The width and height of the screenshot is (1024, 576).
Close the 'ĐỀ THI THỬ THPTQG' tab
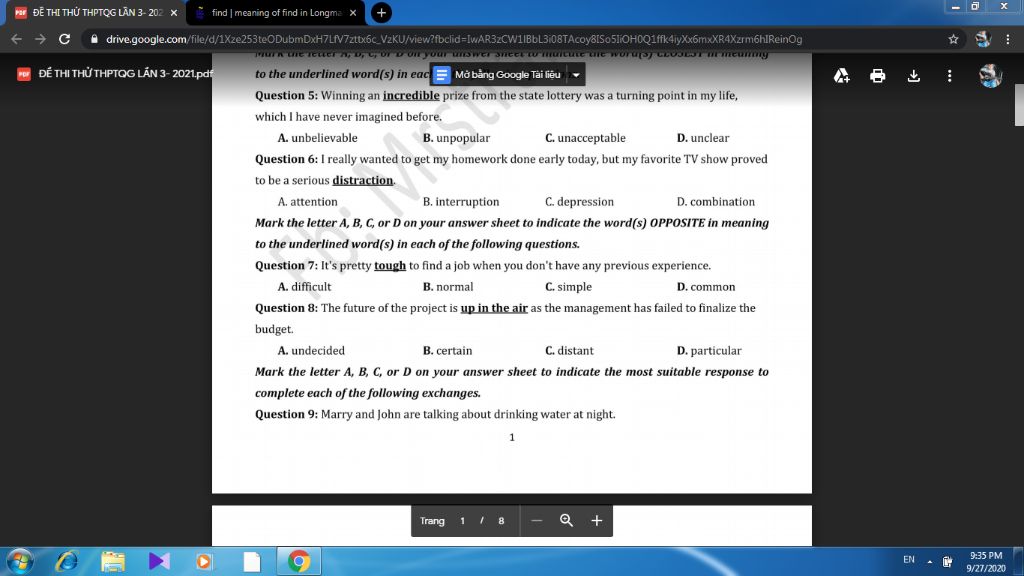174,12
